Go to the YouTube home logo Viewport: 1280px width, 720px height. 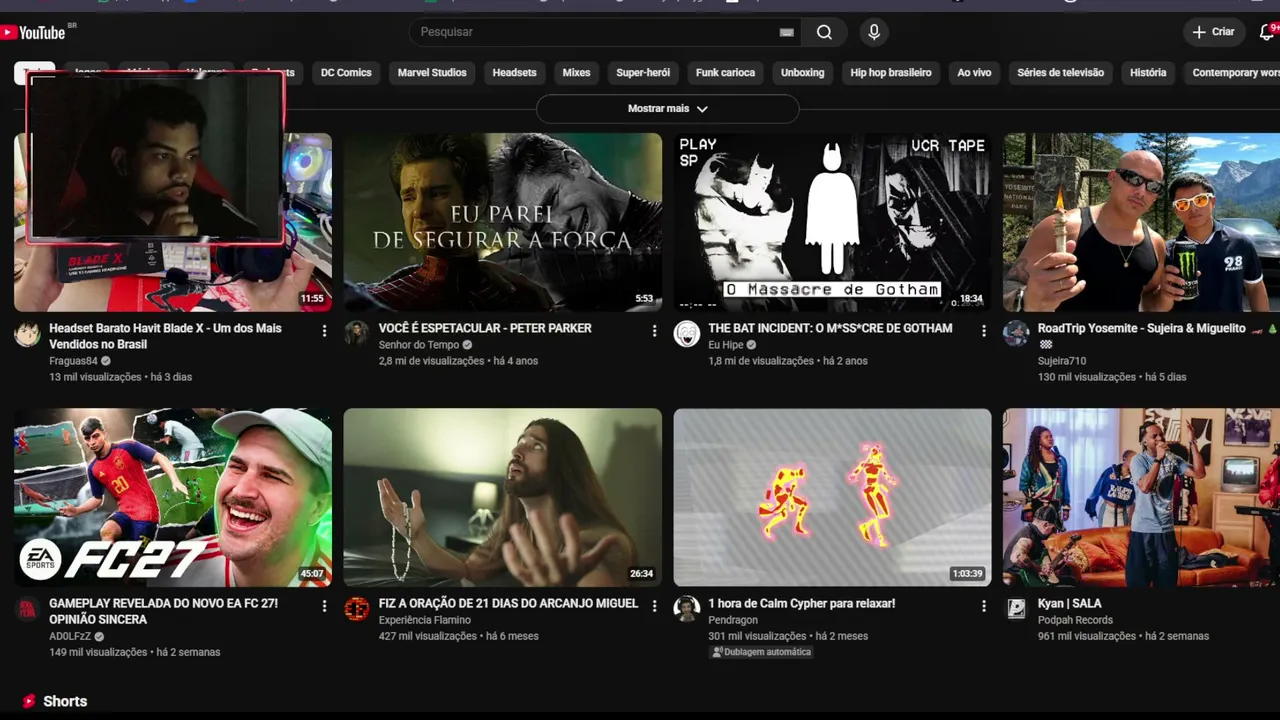[x=33, y=32]
